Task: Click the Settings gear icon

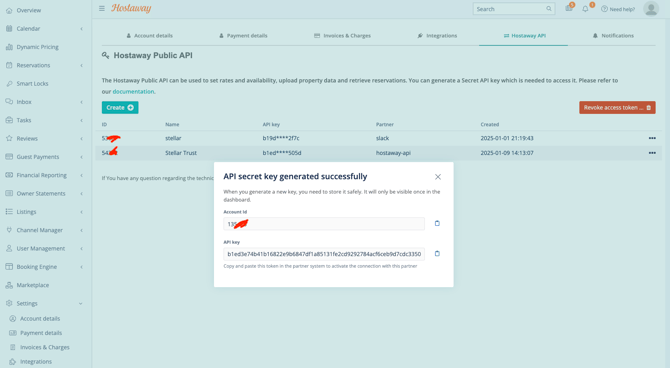Action: (9, 303)
